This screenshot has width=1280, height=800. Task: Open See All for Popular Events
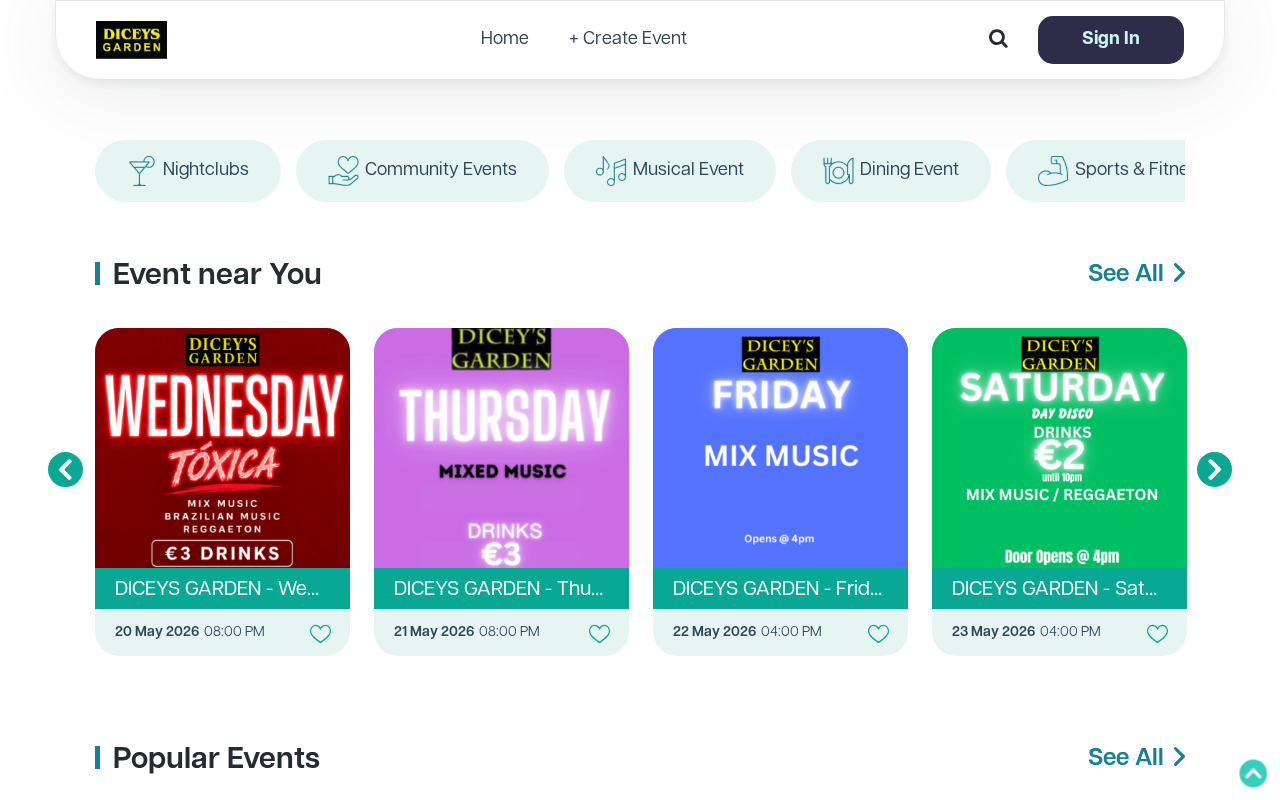point(1137,757)
